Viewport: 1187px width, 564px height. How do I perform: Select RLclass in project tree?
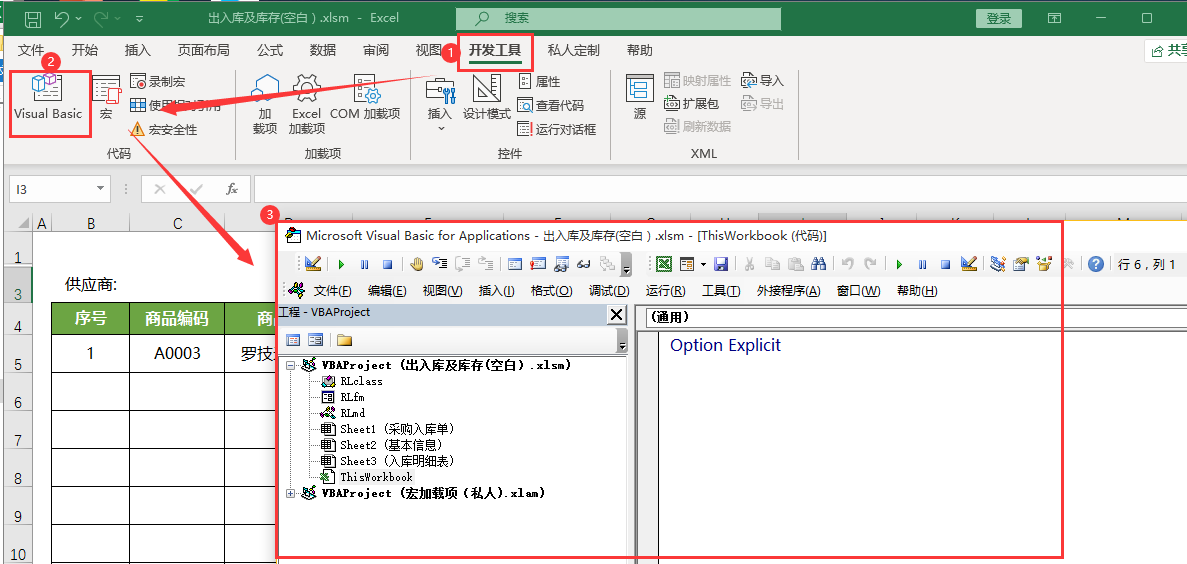361,382
